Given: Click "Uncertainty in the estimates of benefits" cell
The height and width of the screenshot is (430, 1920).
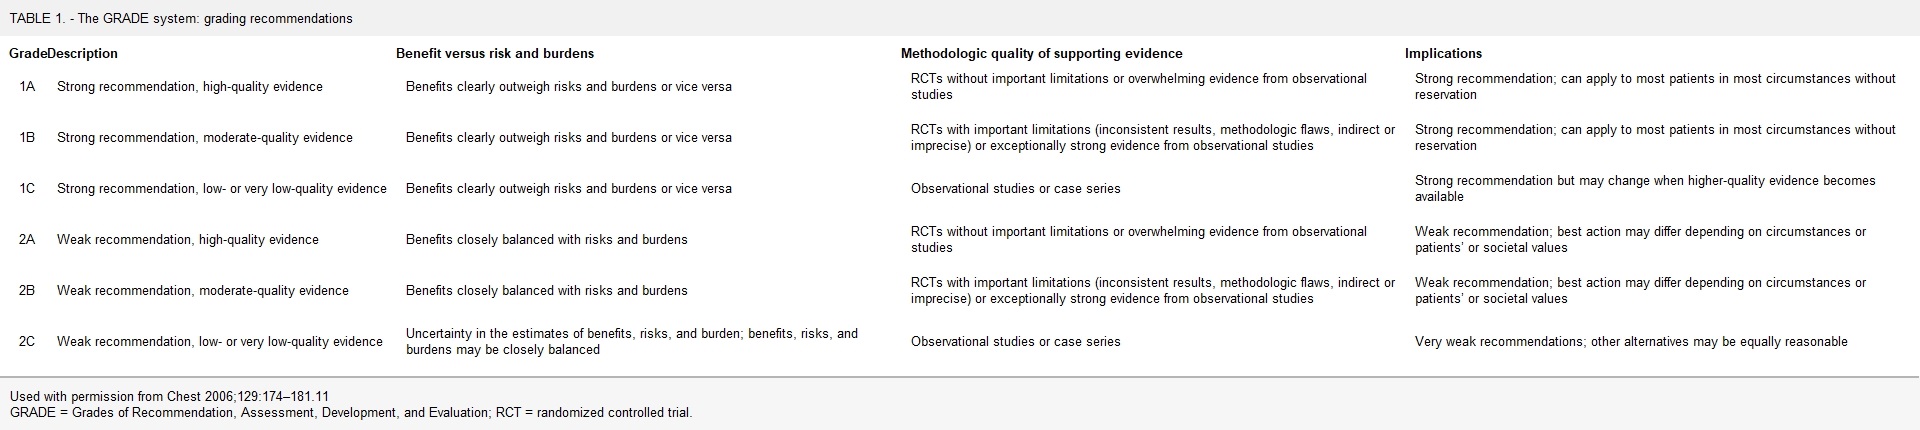Looking at the screenshot, I should (x=632, y=342).
